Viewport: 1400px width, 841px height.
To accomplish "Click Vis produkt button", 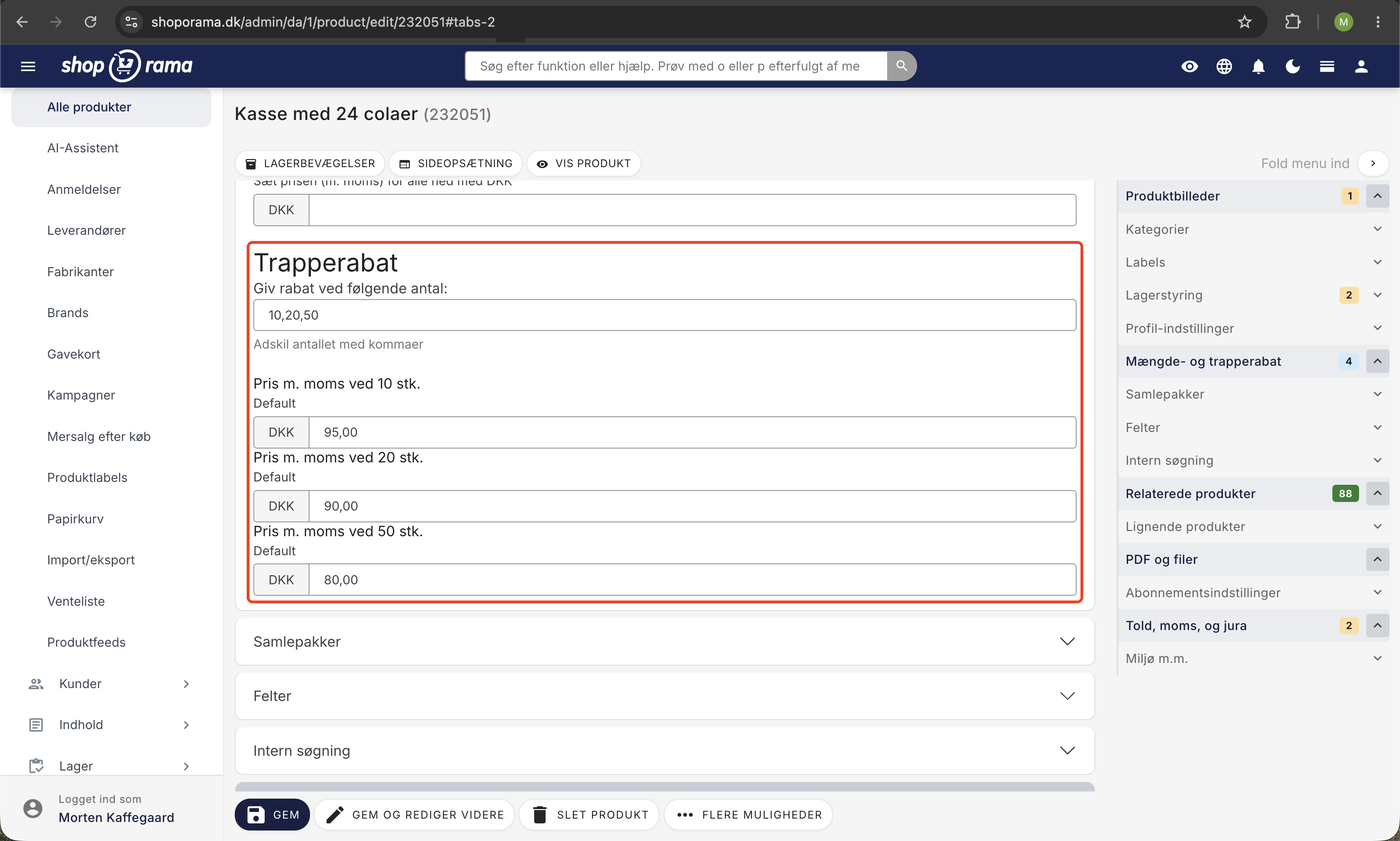I will tap(584, 163).
